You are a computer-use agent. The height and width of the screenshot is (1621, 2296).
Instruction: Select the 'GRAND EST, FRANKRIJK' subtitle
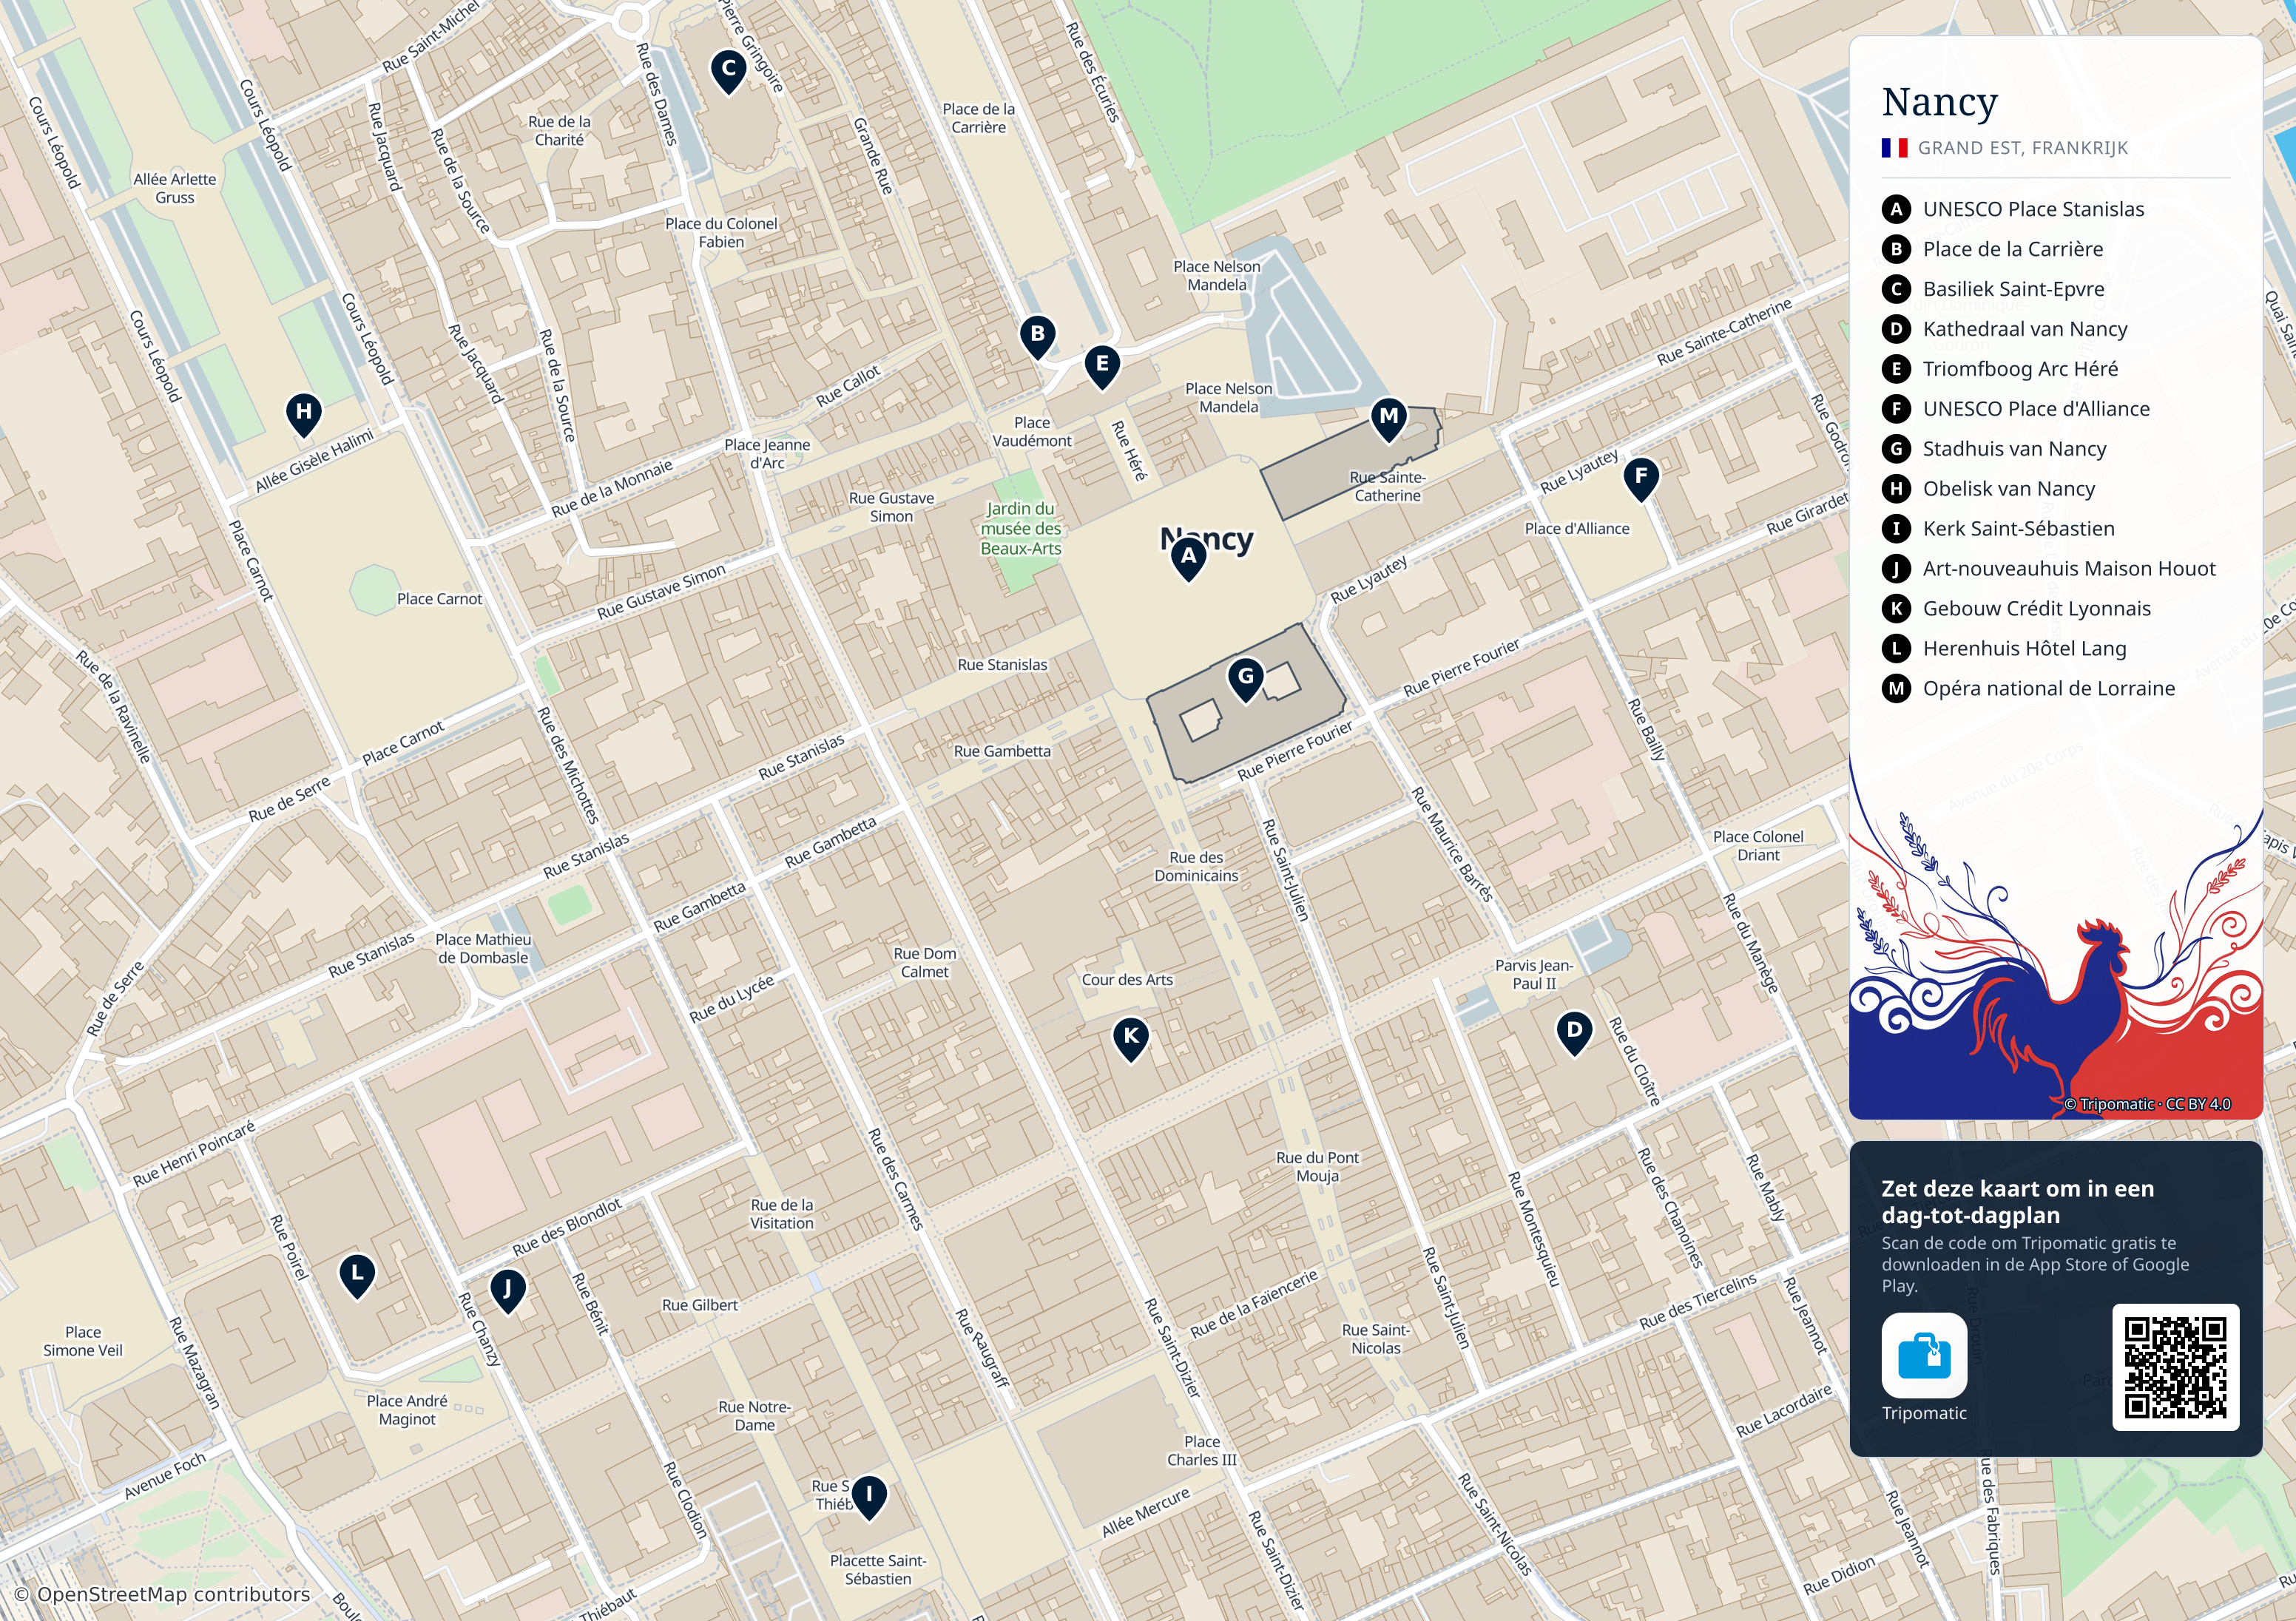click(2022, 148)
